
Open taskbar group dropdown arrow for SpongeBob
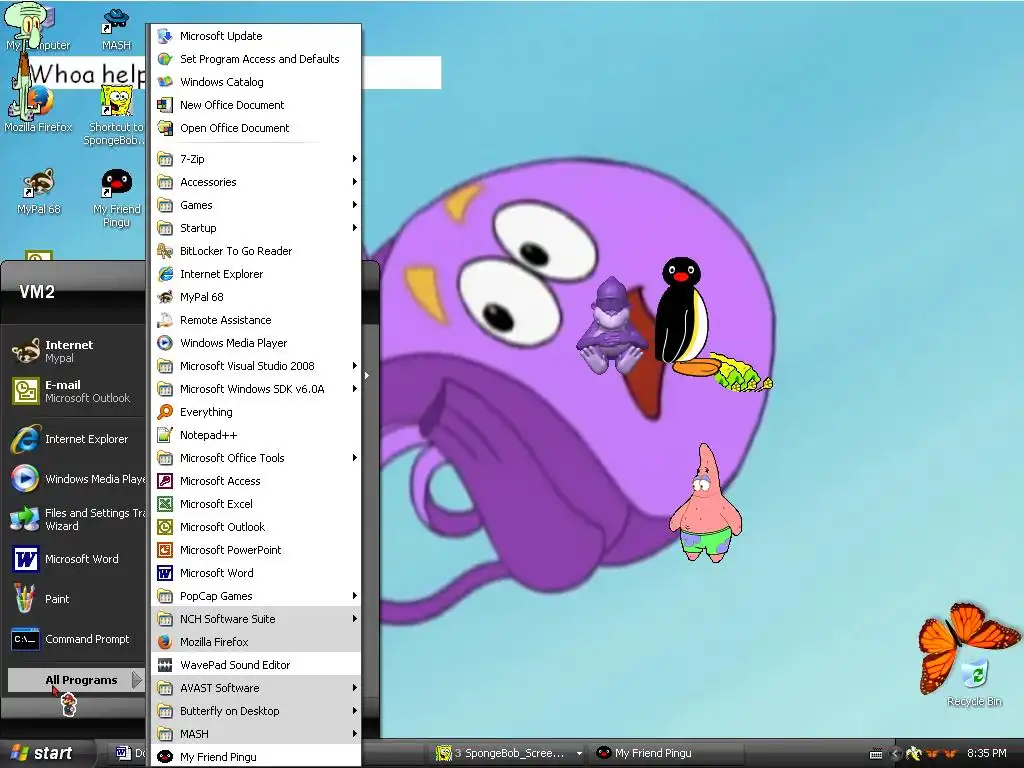pos(579,753)
